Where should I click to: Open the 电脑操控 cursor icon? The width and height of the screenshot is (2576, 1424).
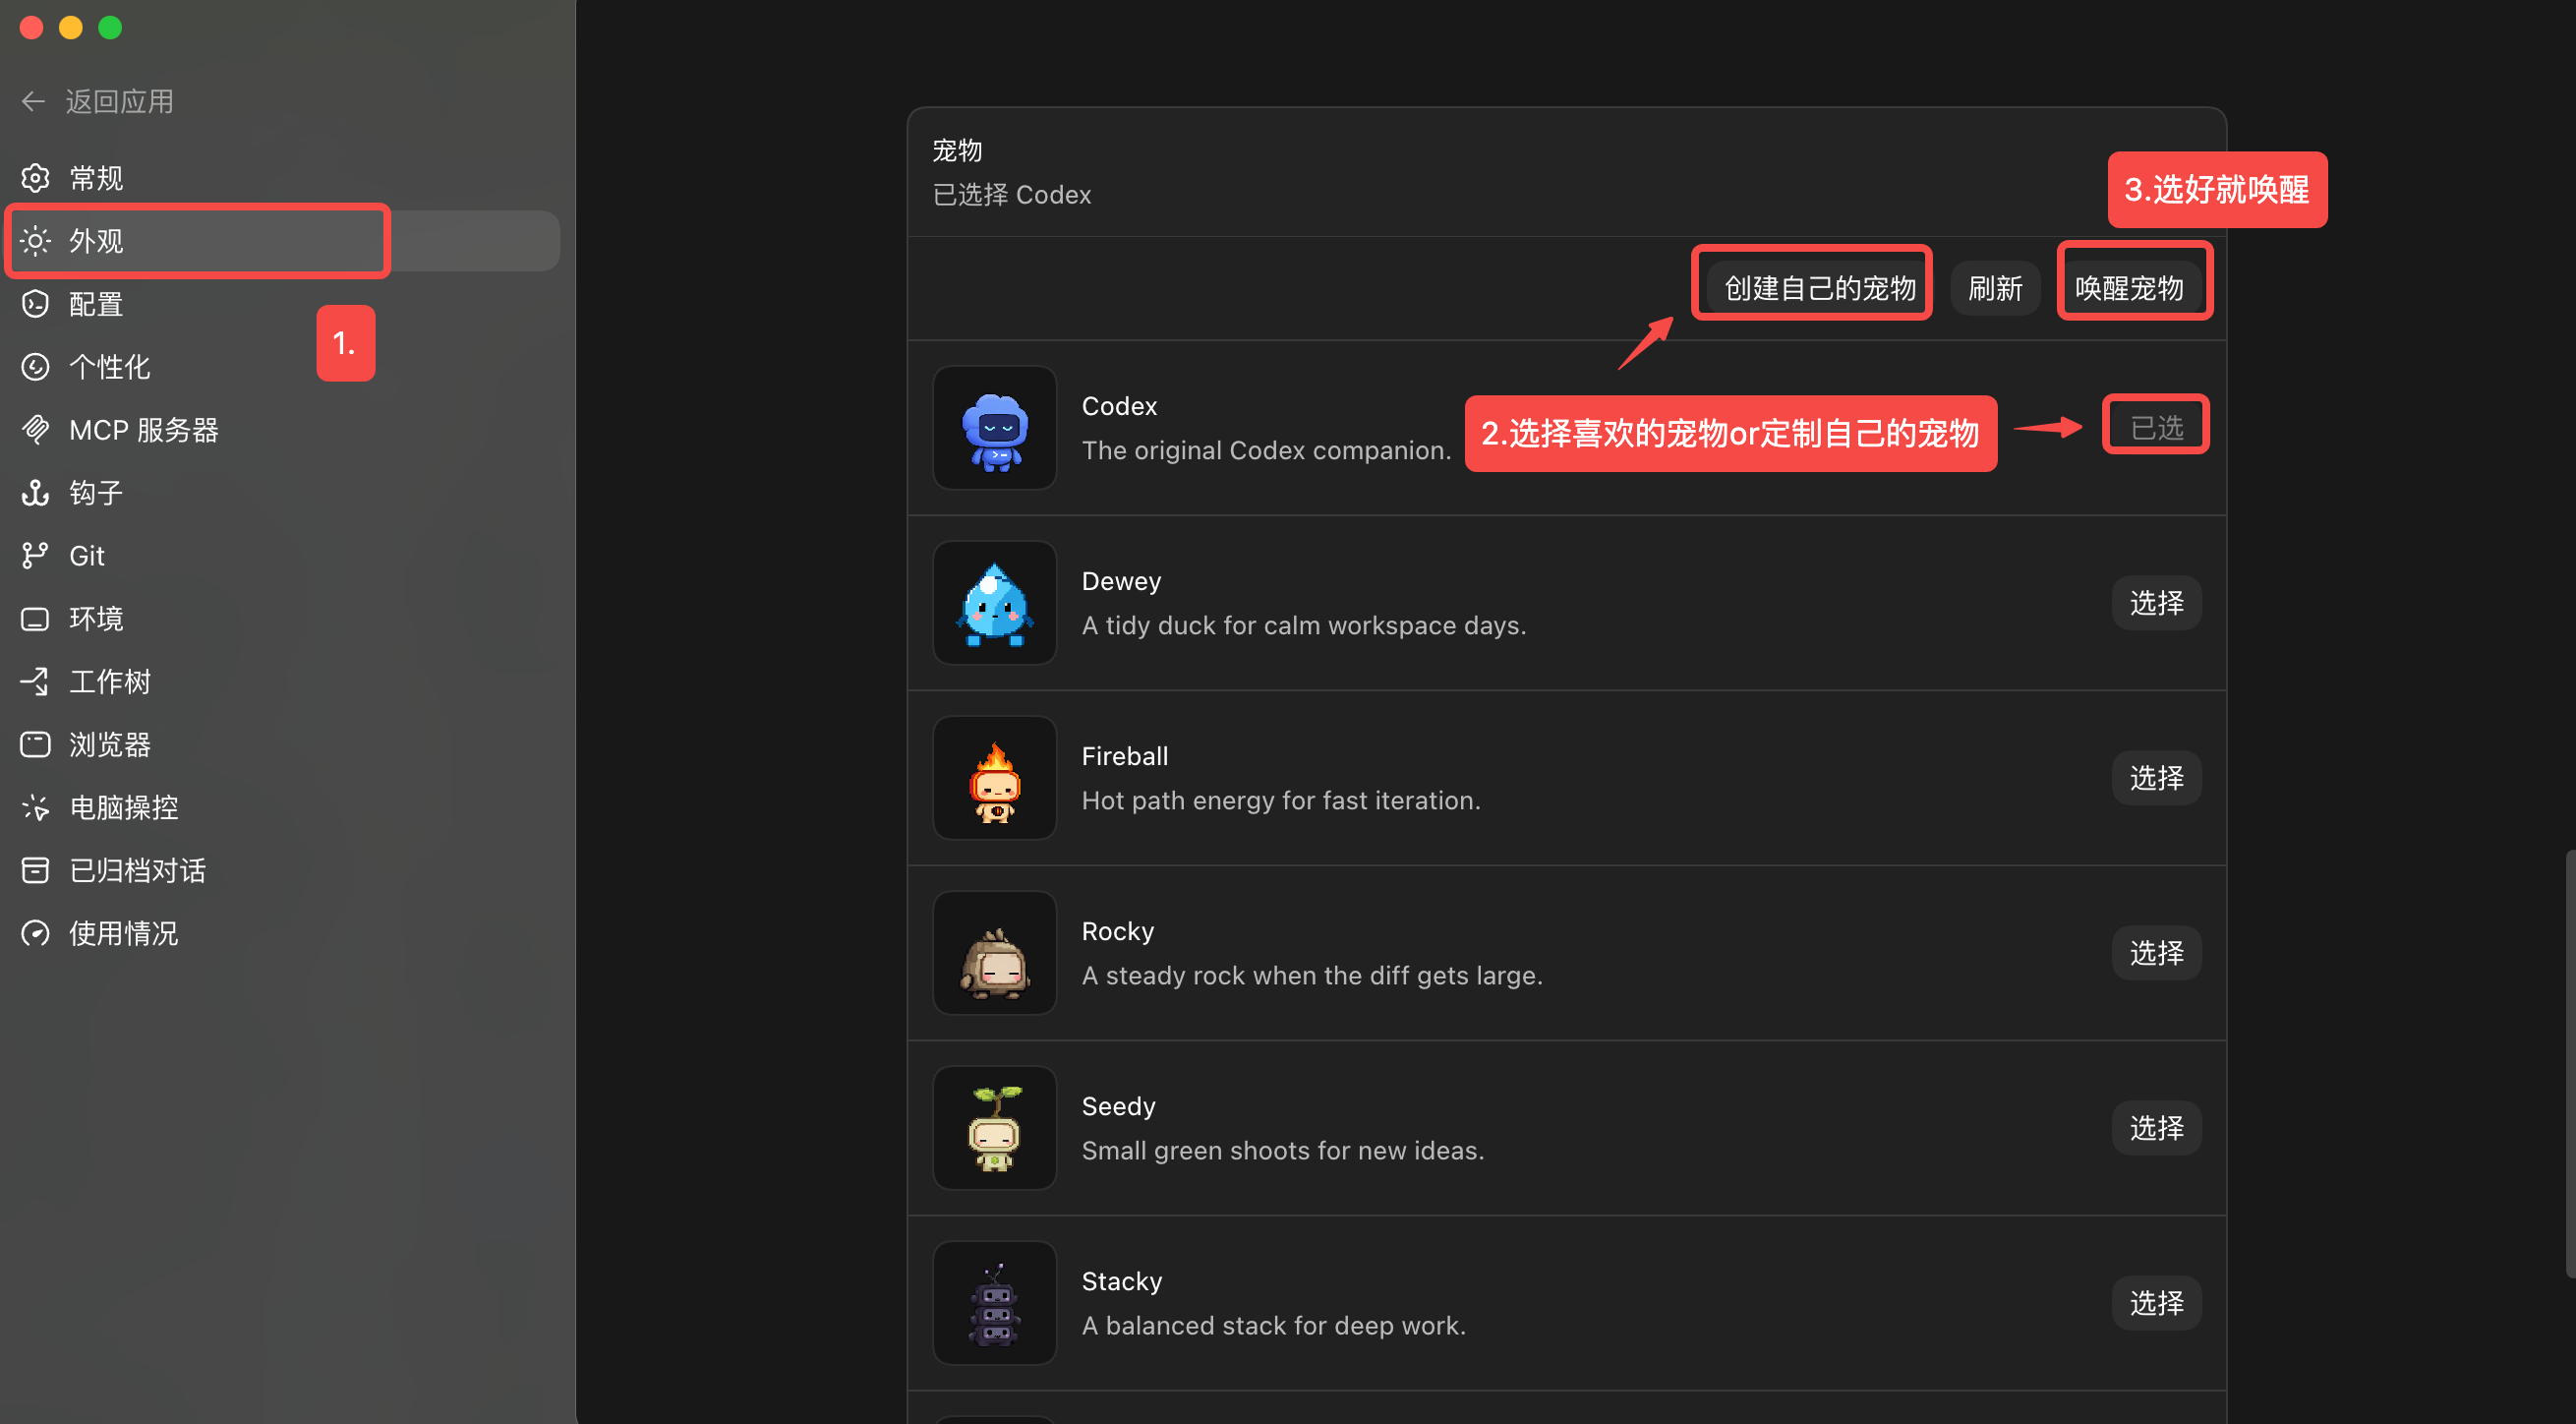pos(35,808)
